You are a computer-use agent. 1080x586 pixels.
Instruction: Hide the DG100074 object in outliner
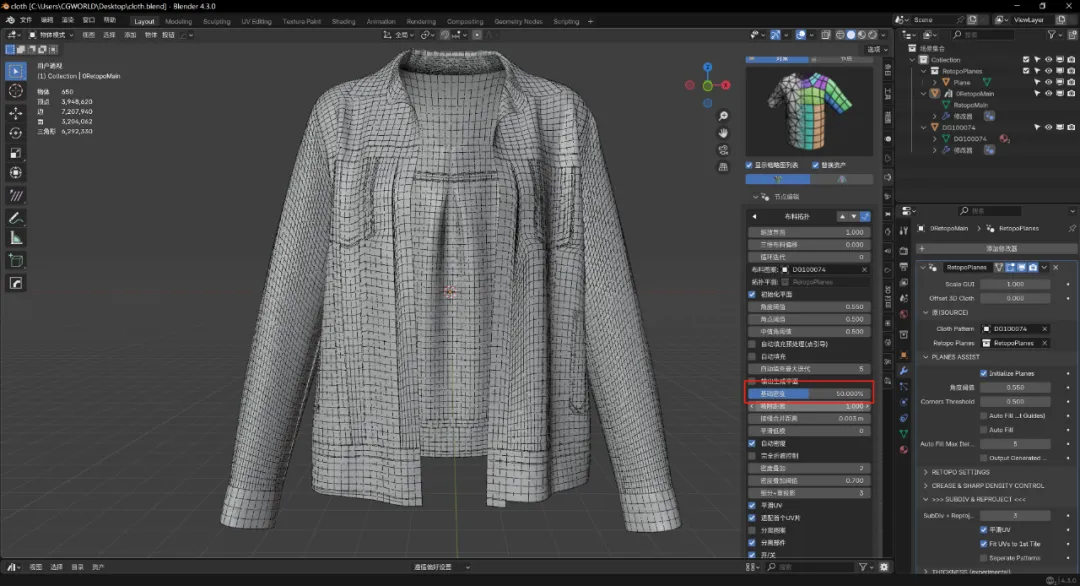point(1048,127)
